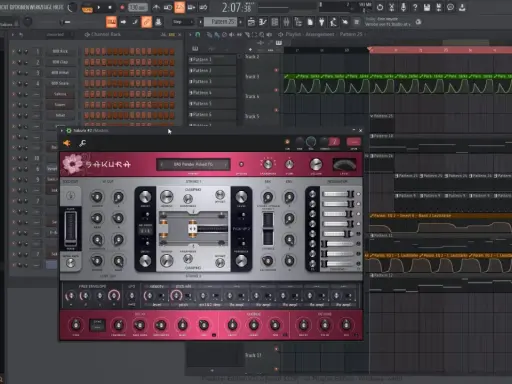Screen dimensions: 512x384
Task: Click the chat bubble icon in toolbar
Action: coord(450,7)
